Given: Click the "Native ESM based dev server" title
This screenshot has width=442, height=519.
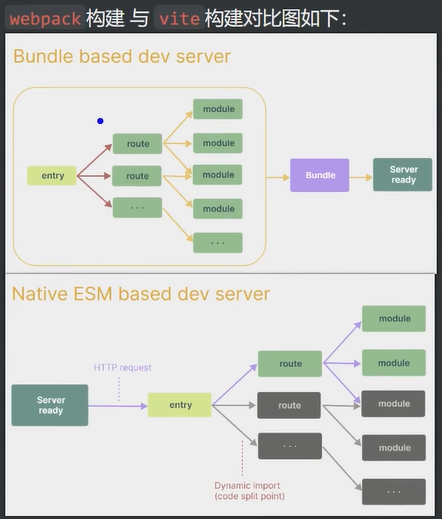Looking at the screenshot, I should [141, 294].
